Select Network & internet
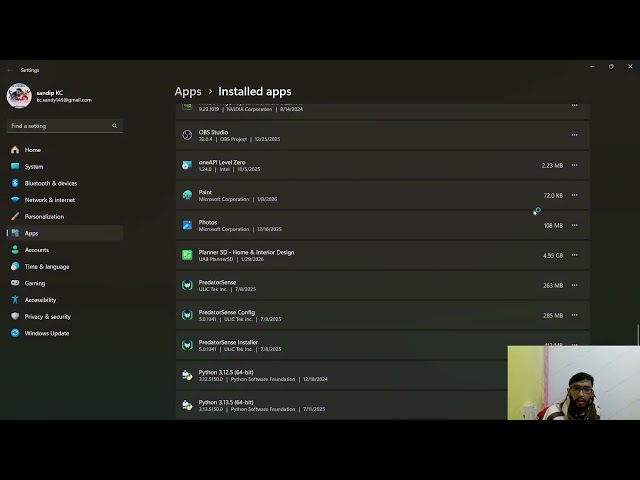 pyautogui.click(x=64, y=200)
